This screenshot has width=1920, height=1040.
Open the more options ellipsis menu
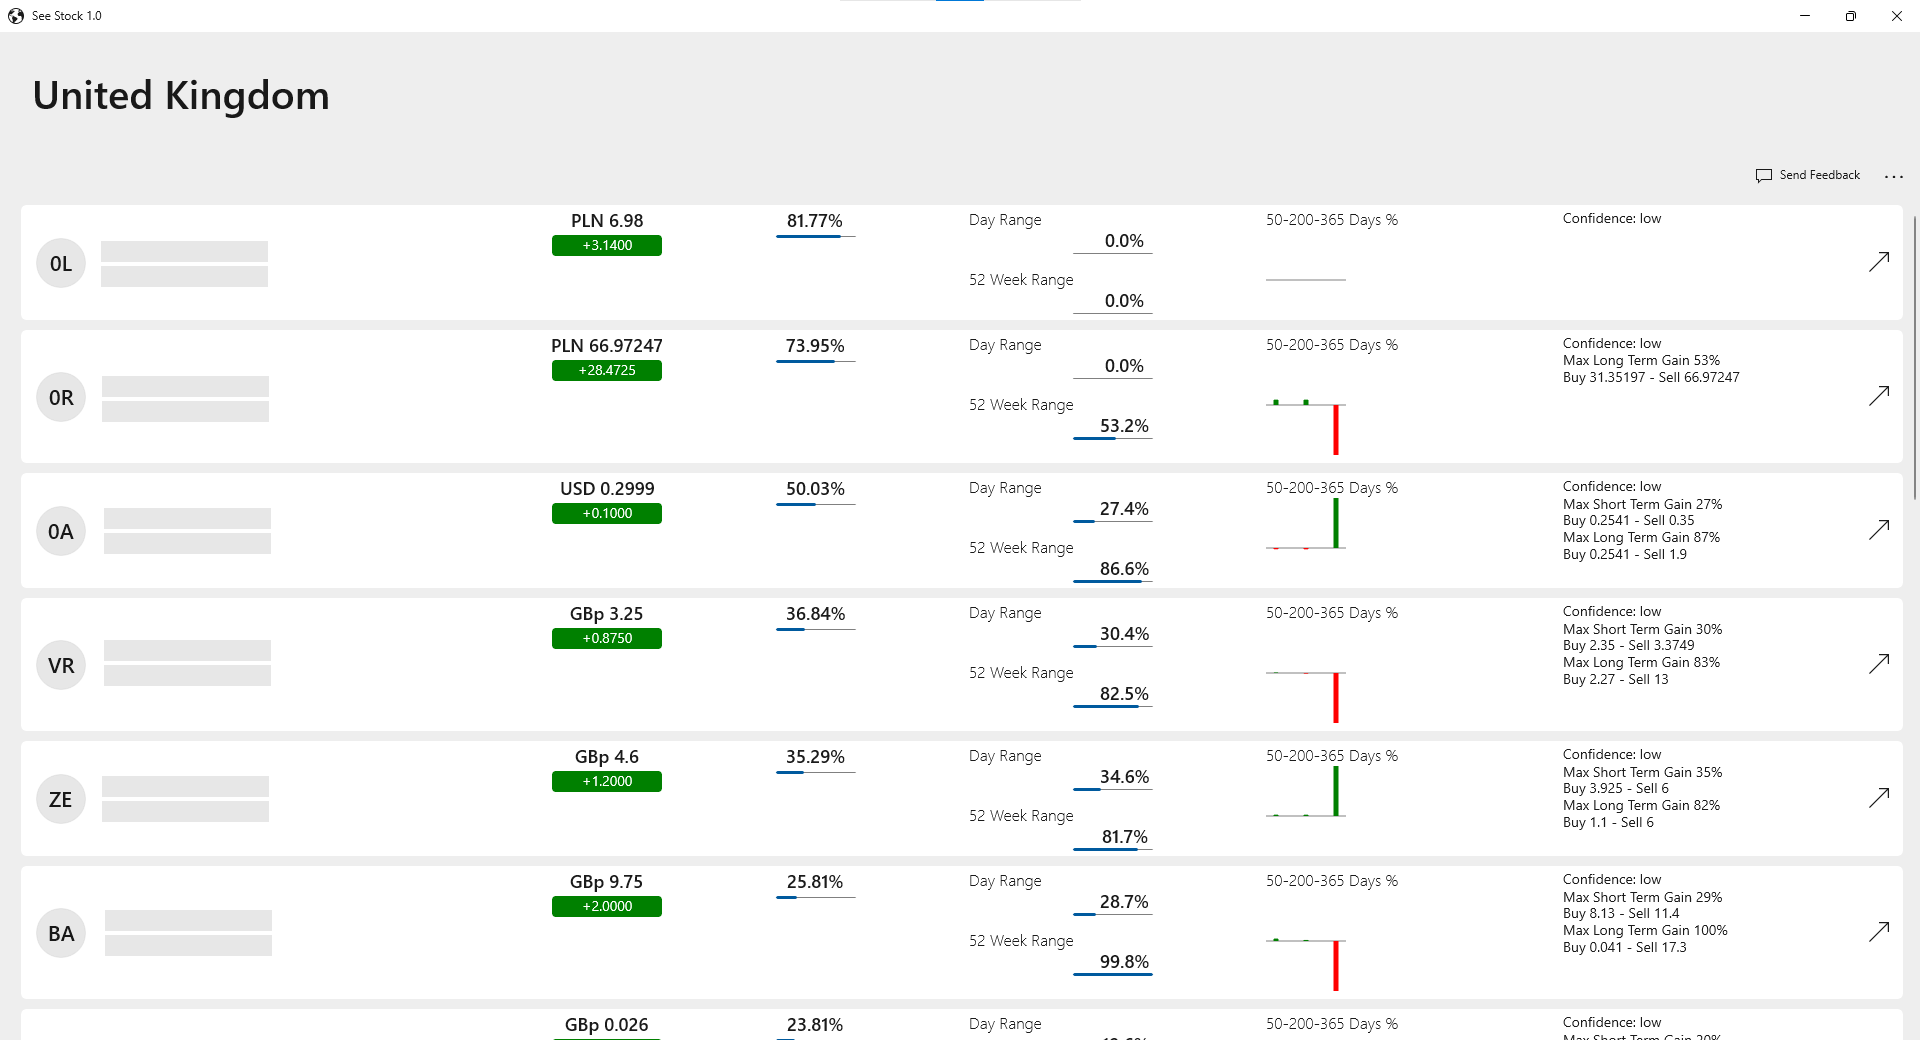coord(1893,177)
